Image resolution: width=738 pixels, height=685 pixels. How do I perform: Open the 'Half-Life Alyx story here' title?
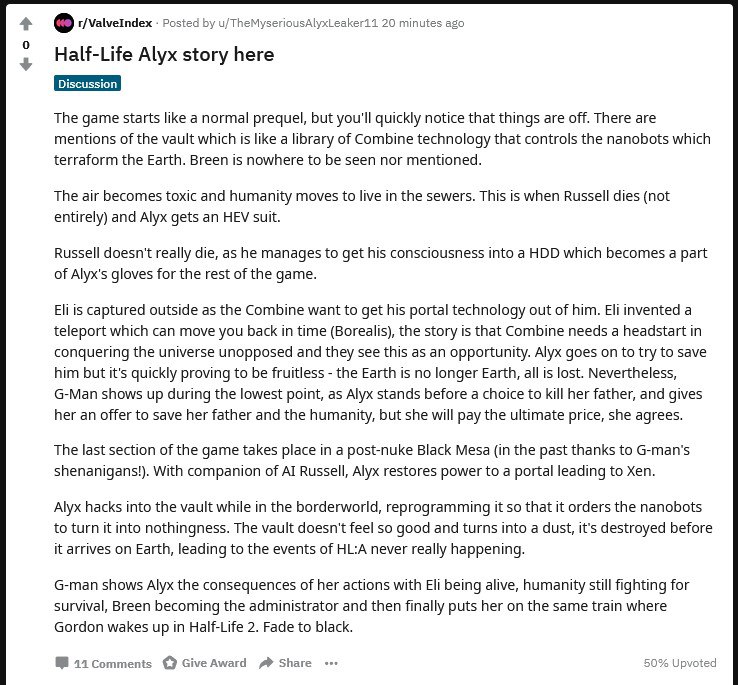tap(164, 55)
